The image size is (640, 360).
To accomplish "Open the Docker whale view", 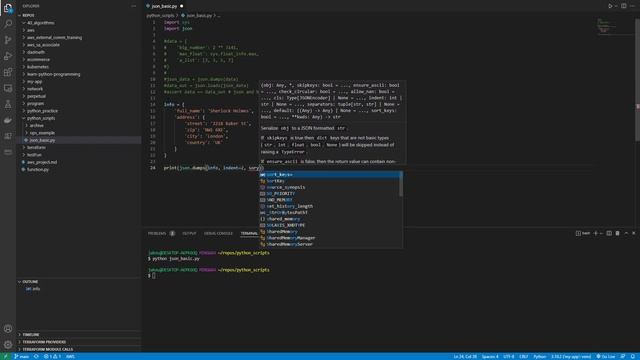I will [8, 120].
